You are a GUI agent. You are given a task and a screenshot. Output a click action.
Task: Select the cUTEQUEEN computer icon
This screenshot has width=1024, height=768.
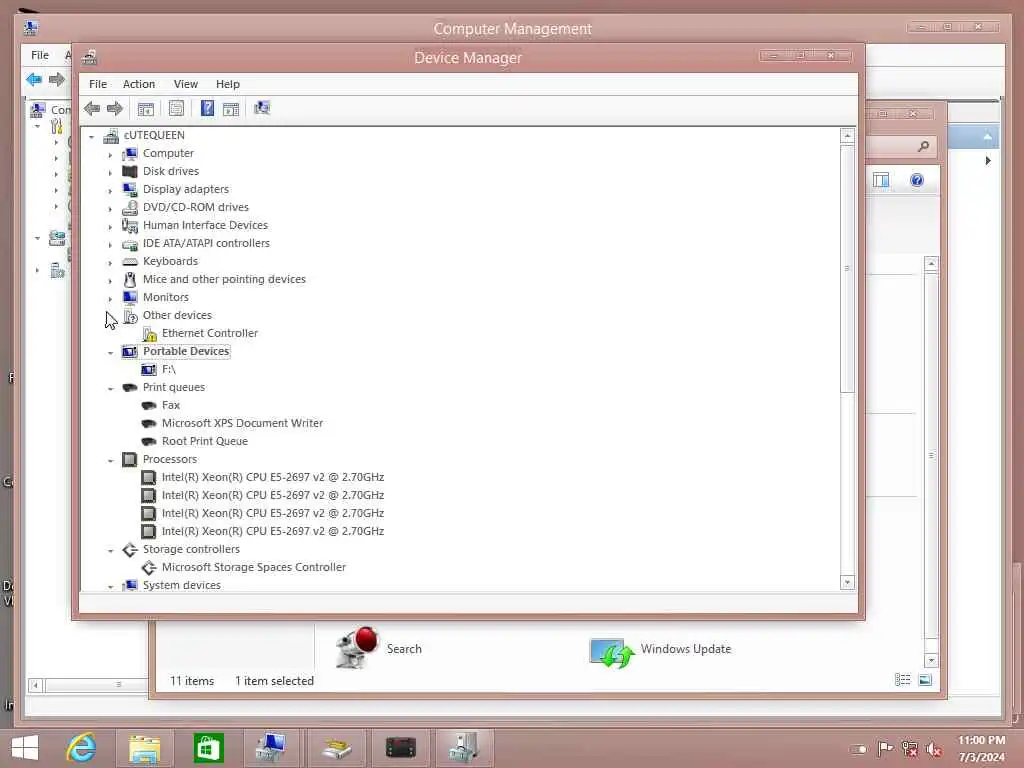tap(111, 135)
